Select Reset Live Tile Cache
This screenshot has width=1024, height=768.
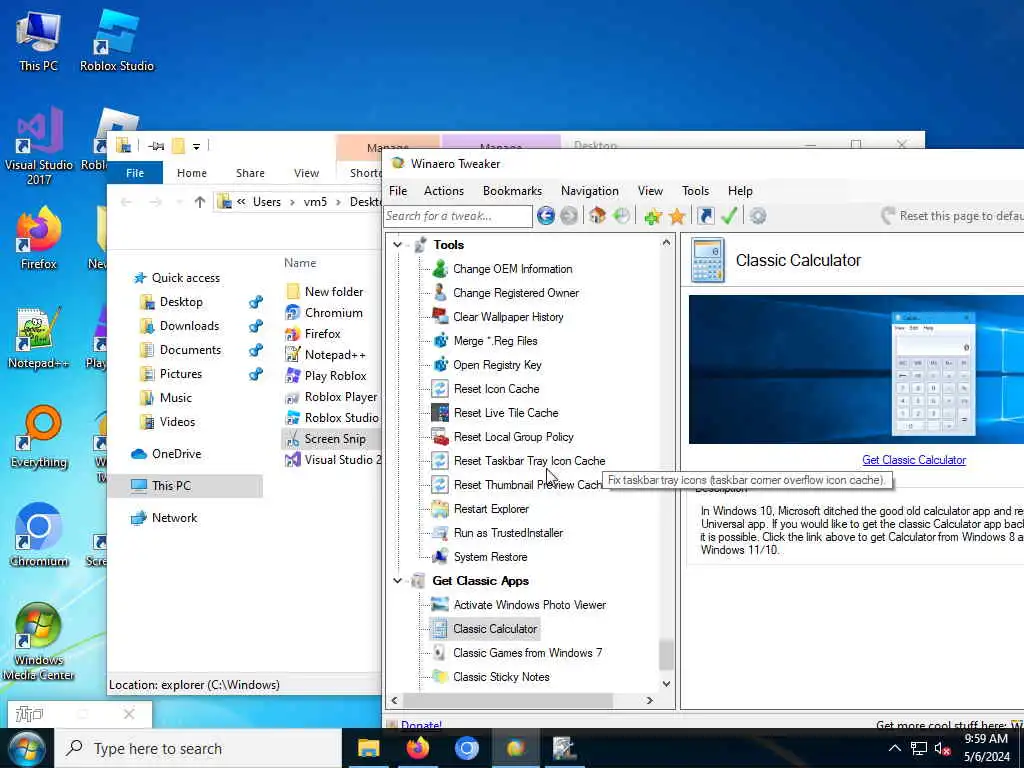point(506,413)
